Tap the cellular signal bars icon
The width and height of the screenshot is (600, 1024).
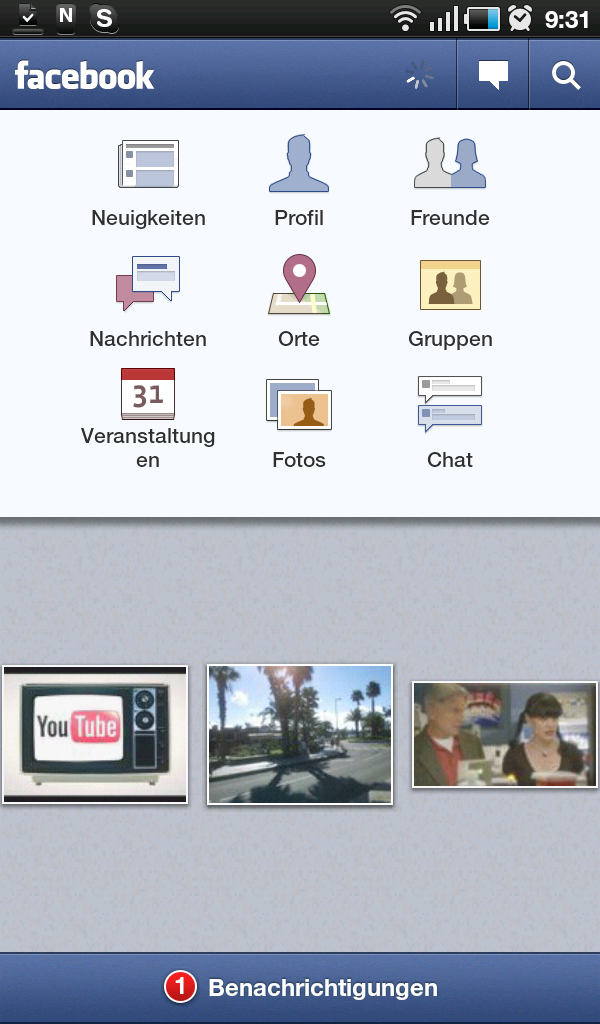pyautogui.click(x=444, y=19)
